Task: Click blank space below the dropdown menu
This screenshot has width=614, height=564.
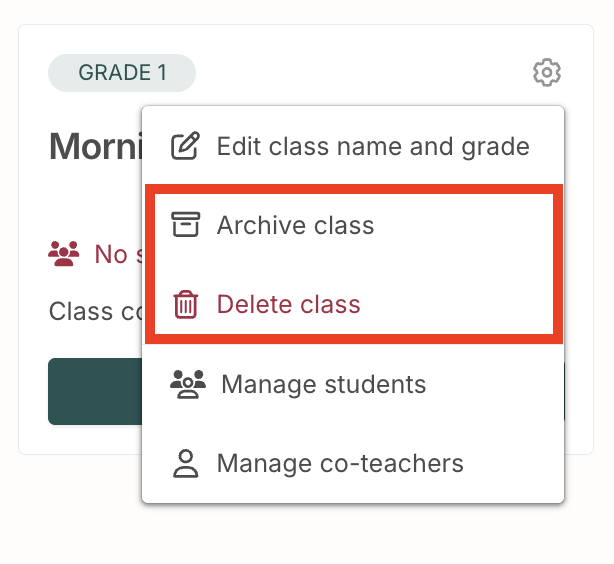Action: click(x=352, y=533)
